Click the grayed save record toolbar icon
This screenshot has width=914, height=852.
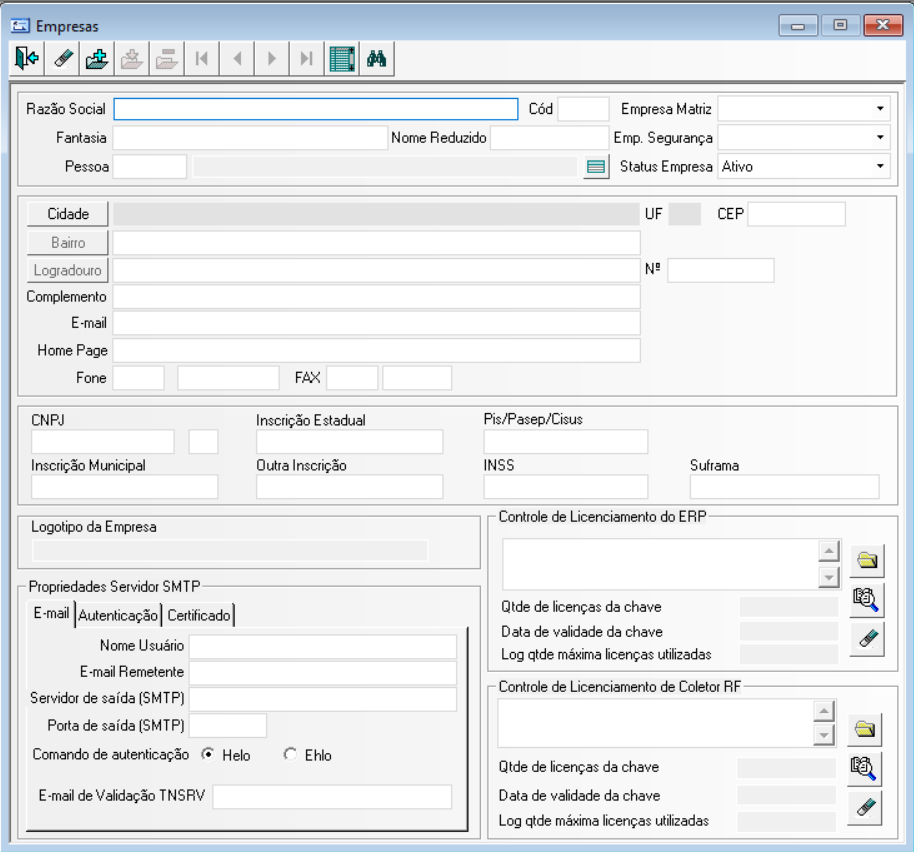pyautogui.click(x=132, y=59)
